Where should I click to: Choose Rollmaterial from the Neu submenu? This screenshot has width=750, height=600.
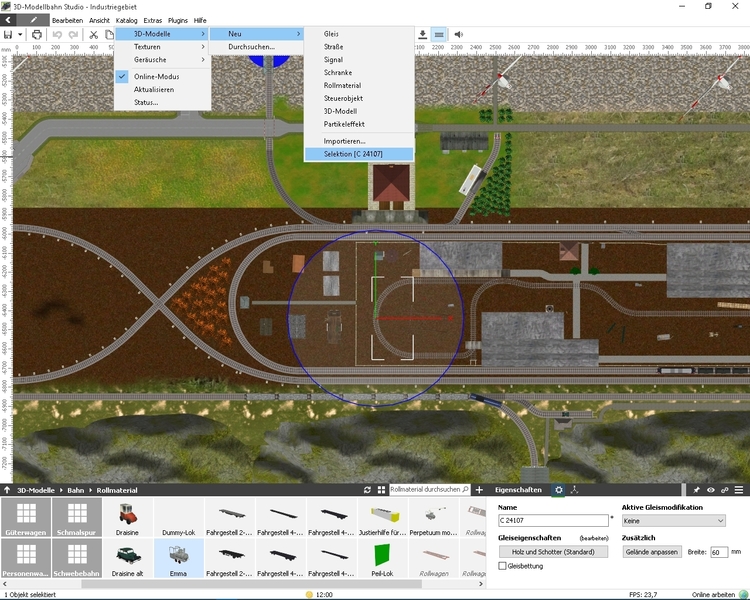[x=343, y=85]
